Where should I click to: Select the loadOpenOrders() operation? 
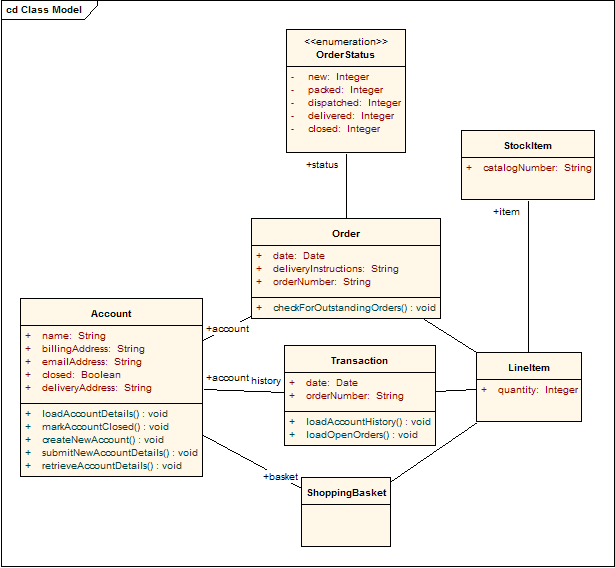(361, 435)
